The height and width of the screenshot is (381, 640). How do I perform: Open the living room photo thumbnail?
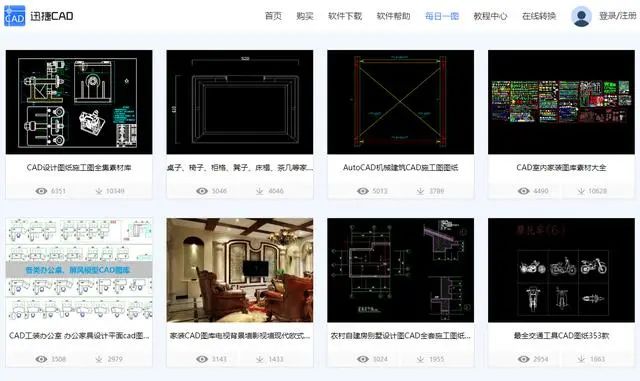pos(240,270)
